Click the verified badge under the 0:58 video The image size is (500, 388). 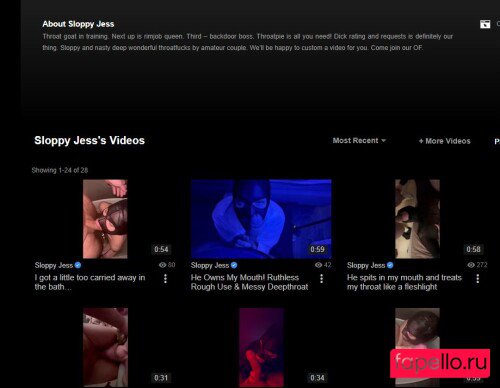(390, 265)
